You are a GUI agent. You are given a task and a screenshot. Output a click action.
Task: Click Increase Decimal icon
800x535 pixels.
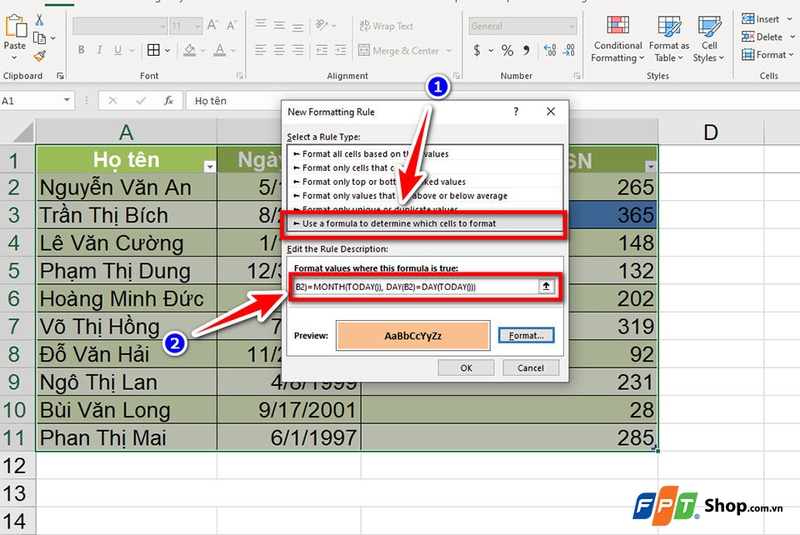point(551,50)
